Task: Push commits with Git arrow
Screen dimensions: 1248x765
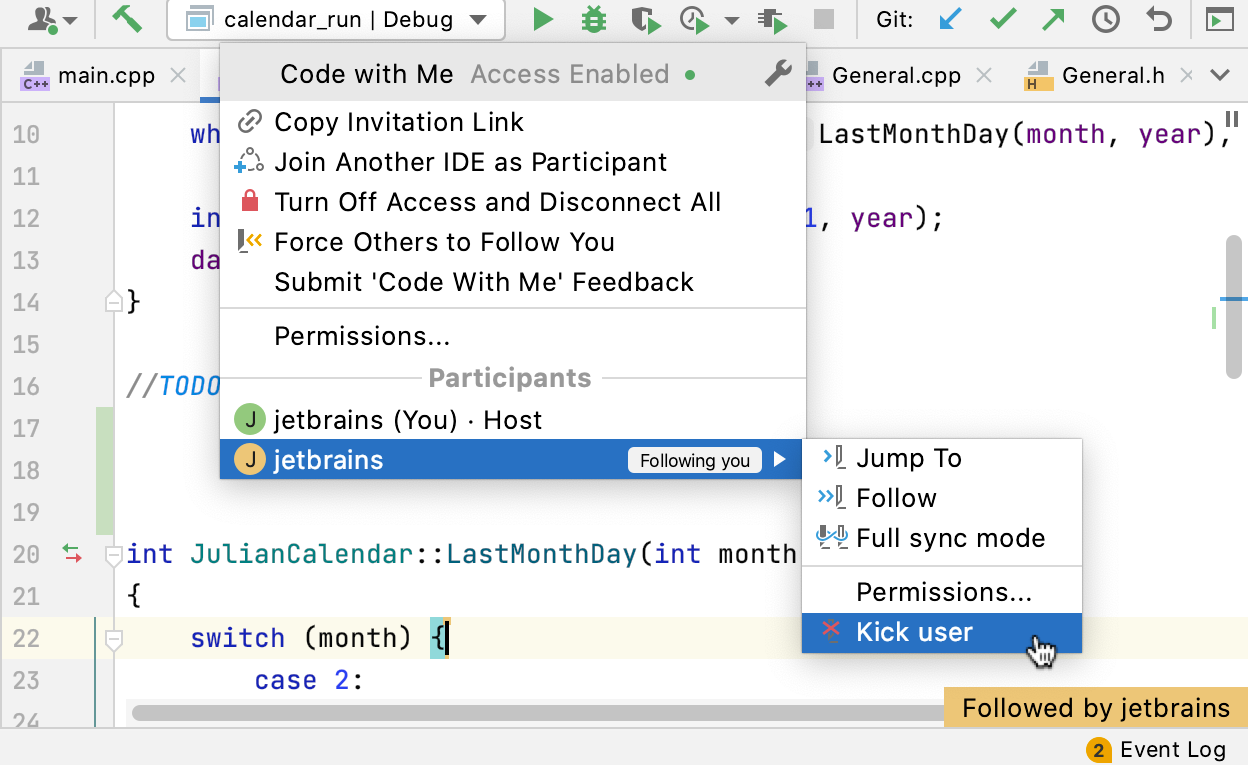Action: point(1053,19)
